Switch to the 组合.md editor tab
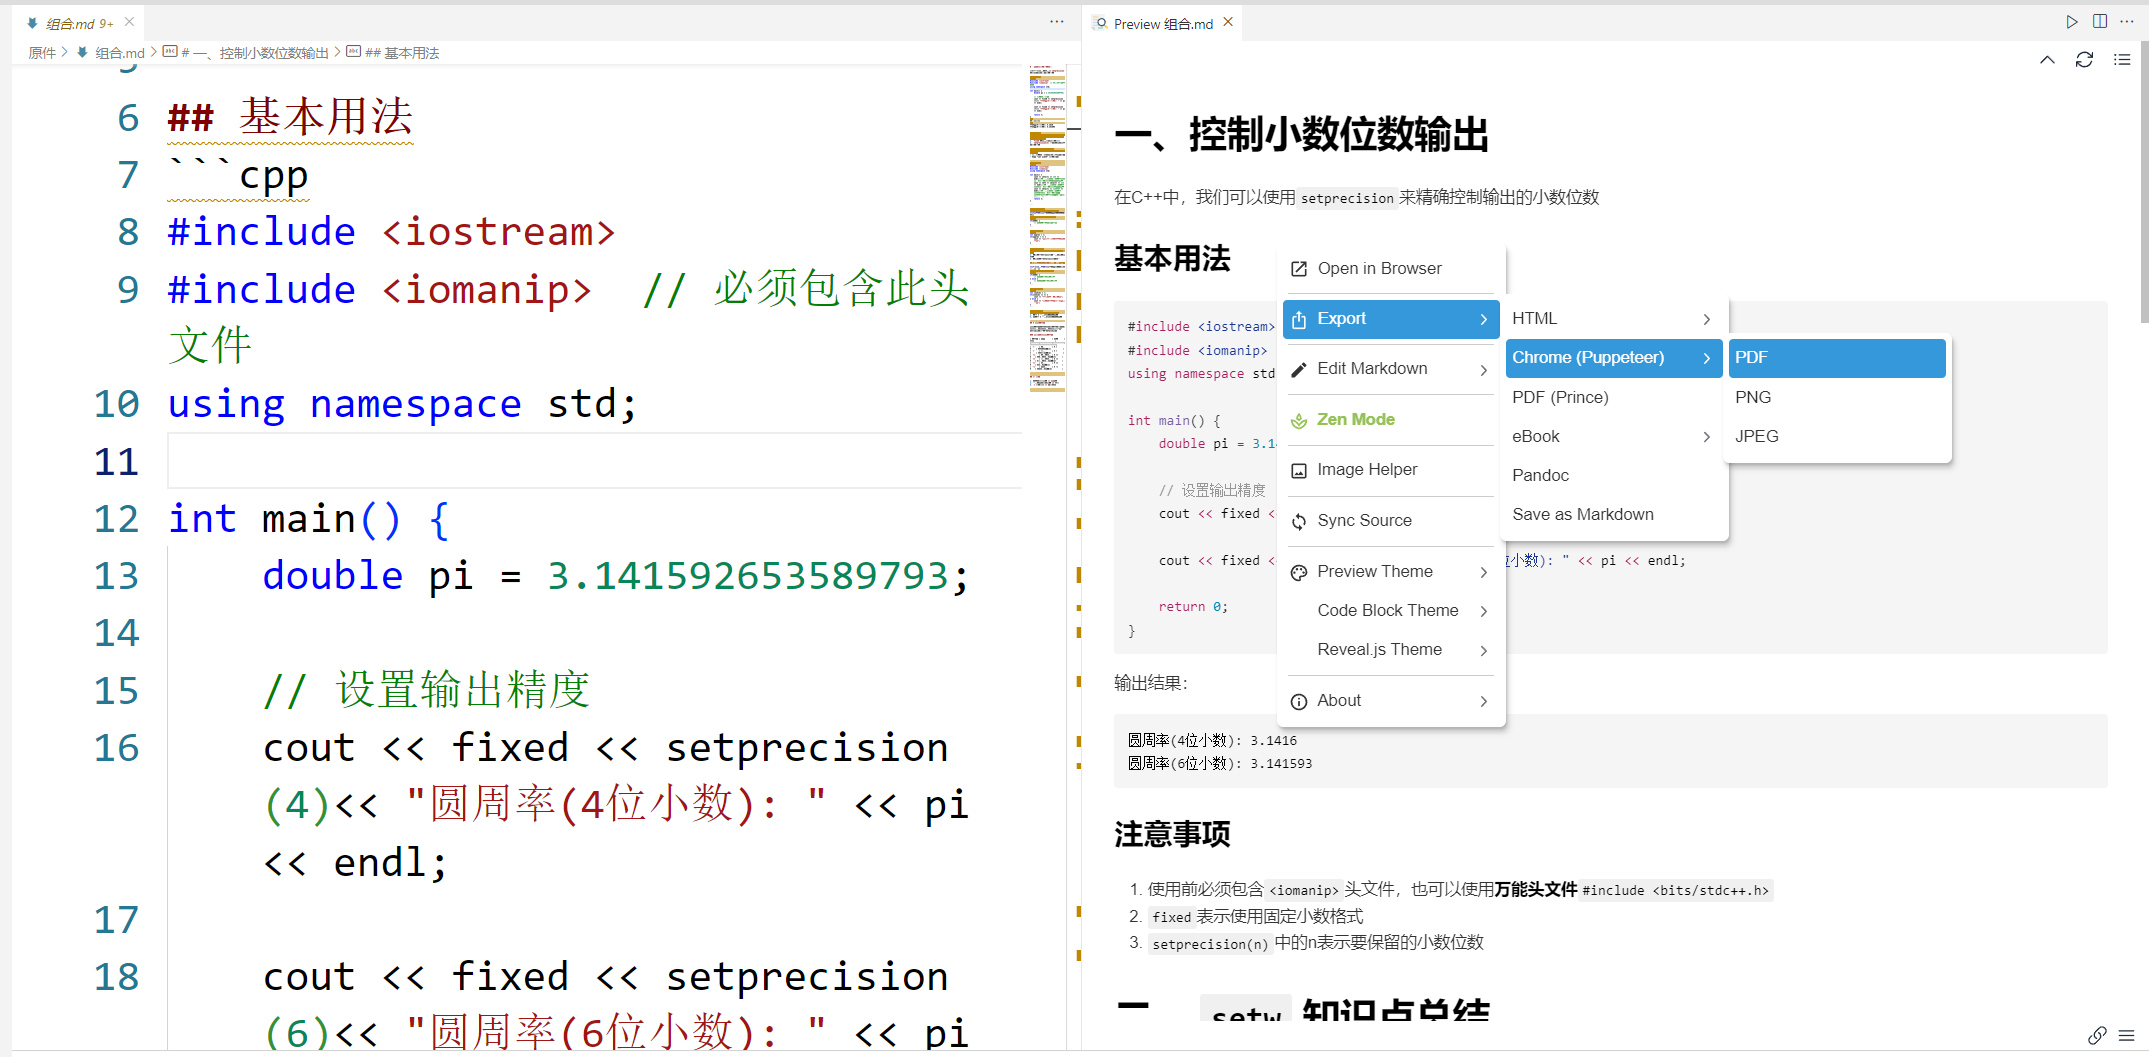2149x1057 pixels. coord(78,23)
